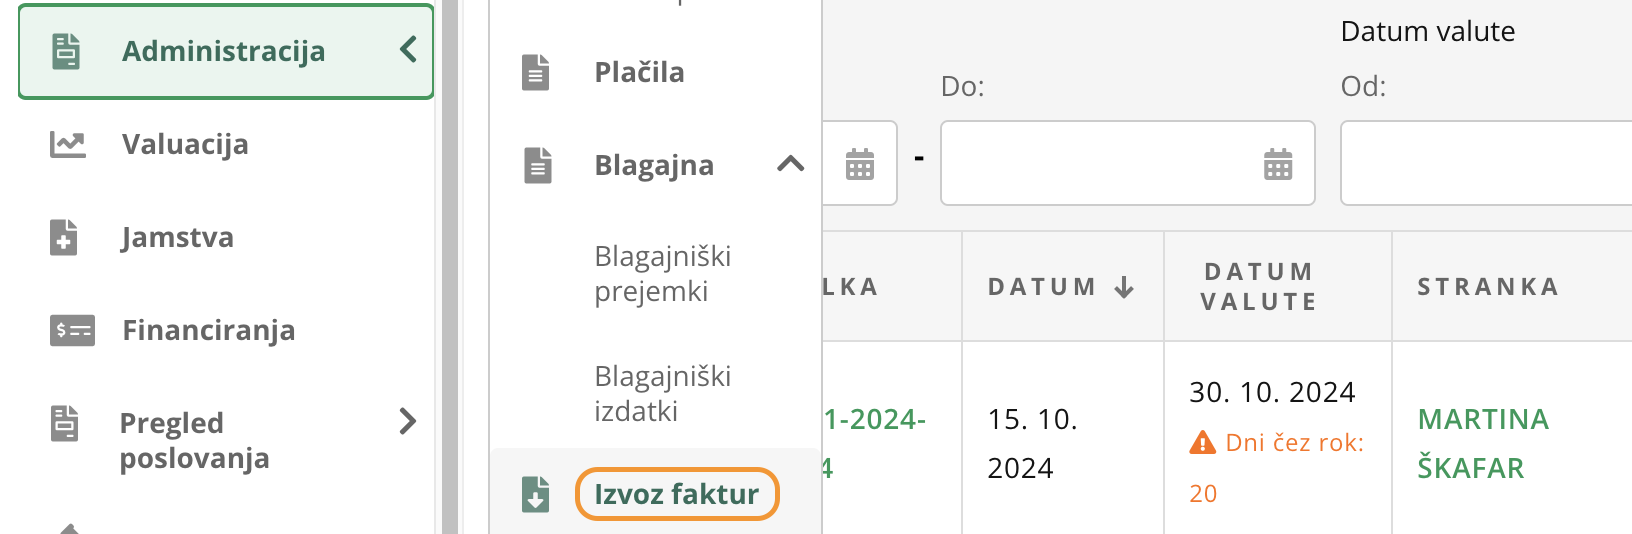Click the Izvoz faktur download icon
The height and width of the screenshot is (534, 1632).
[x=536, y=494]
